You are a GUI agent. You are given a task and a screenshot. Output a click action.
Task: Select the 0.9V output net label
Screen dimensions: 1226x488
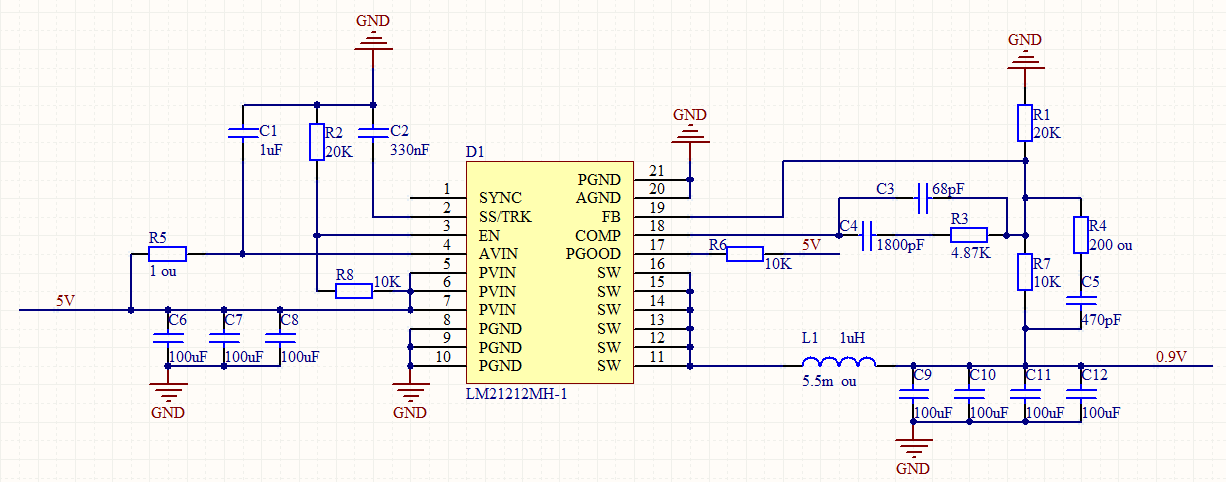[1171, 356]
